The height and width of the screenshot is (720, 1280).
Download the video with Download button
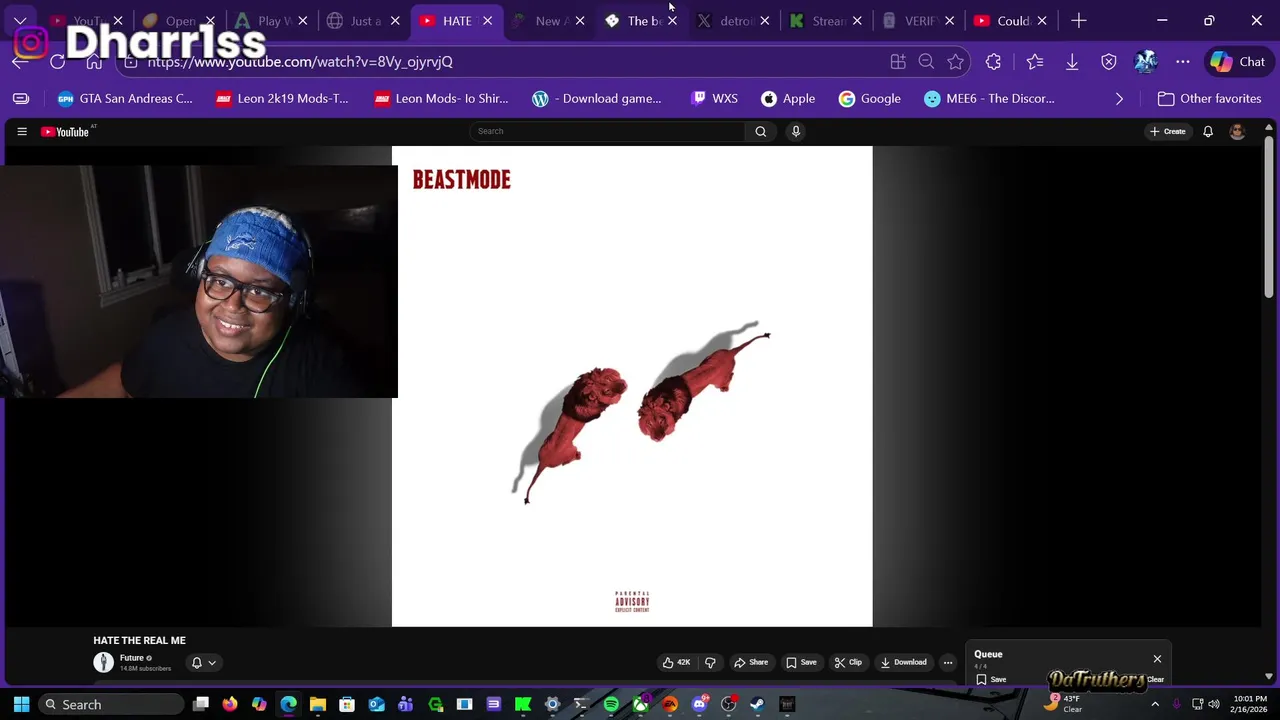point(903,662)
